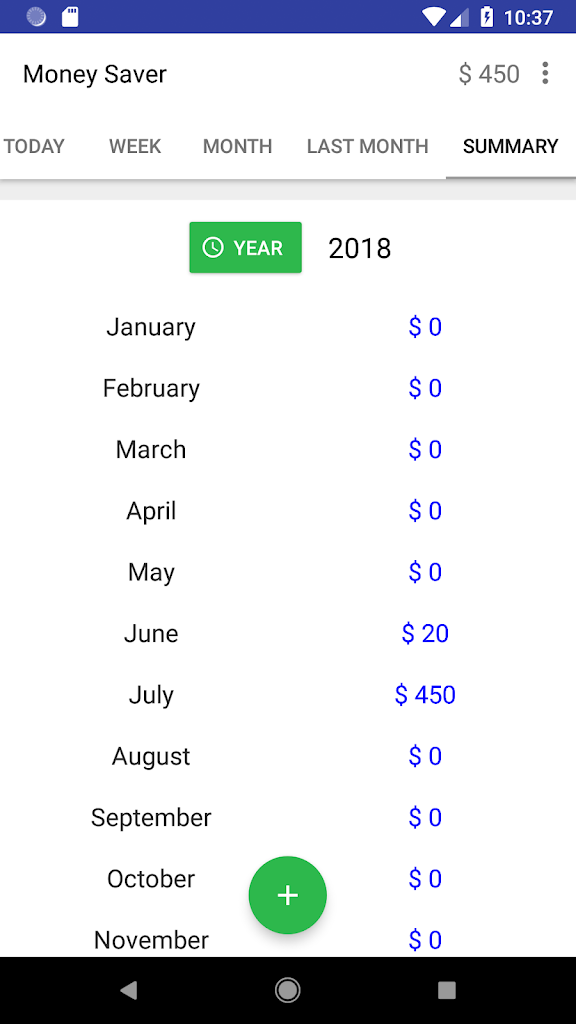Select the January month row
576x1024 pixels.
[287, 327]
